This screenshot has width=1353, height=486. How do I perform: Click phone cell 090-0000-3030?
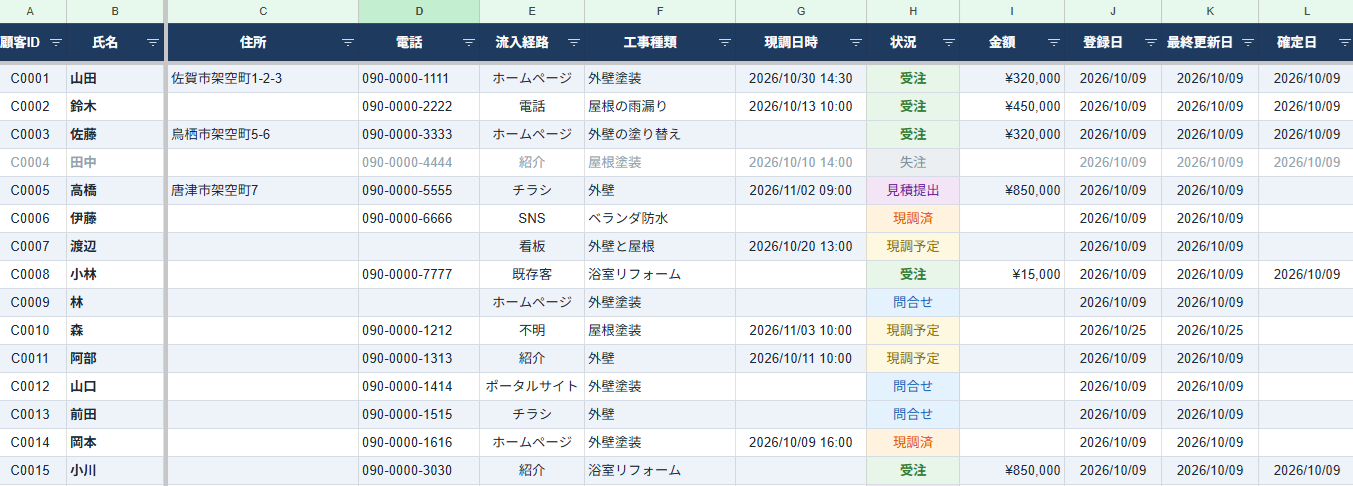tap(419, 470)
